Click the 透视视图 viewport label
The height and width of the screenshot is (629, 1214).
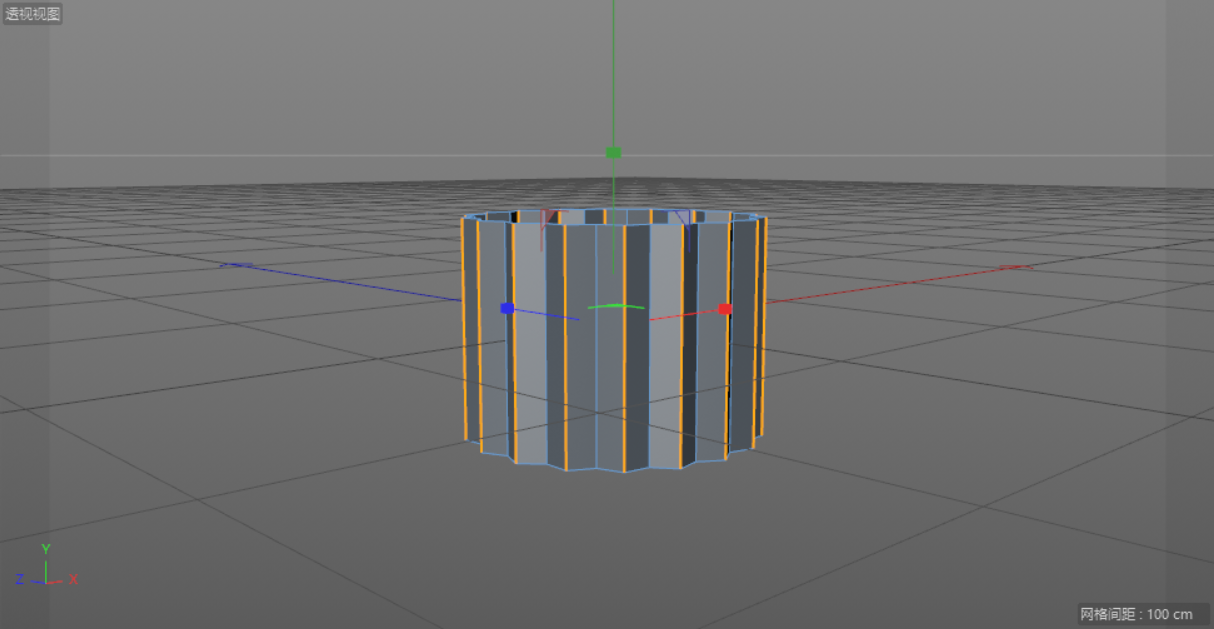[x=33, y=14]
